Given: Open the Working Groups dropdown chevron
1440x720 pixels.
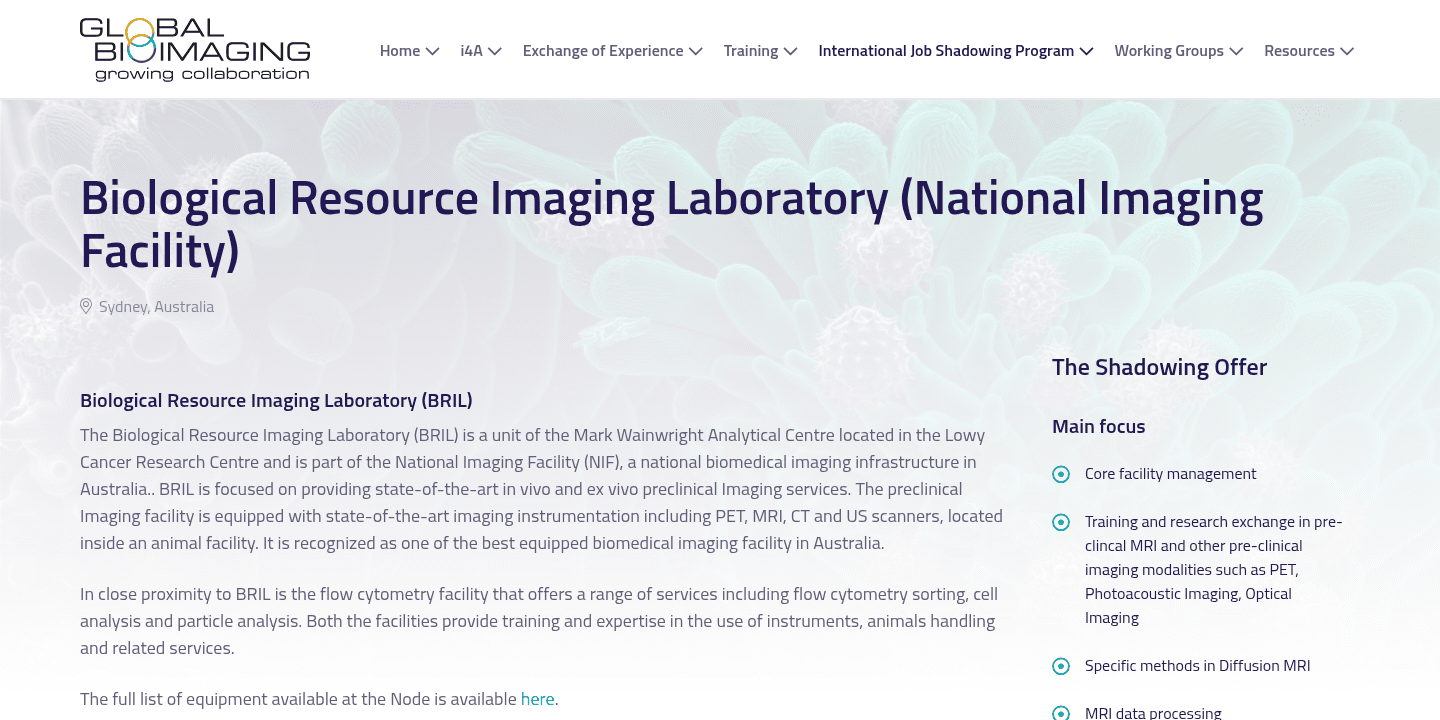Looking at the screenshot, I should pos(1237,50).
